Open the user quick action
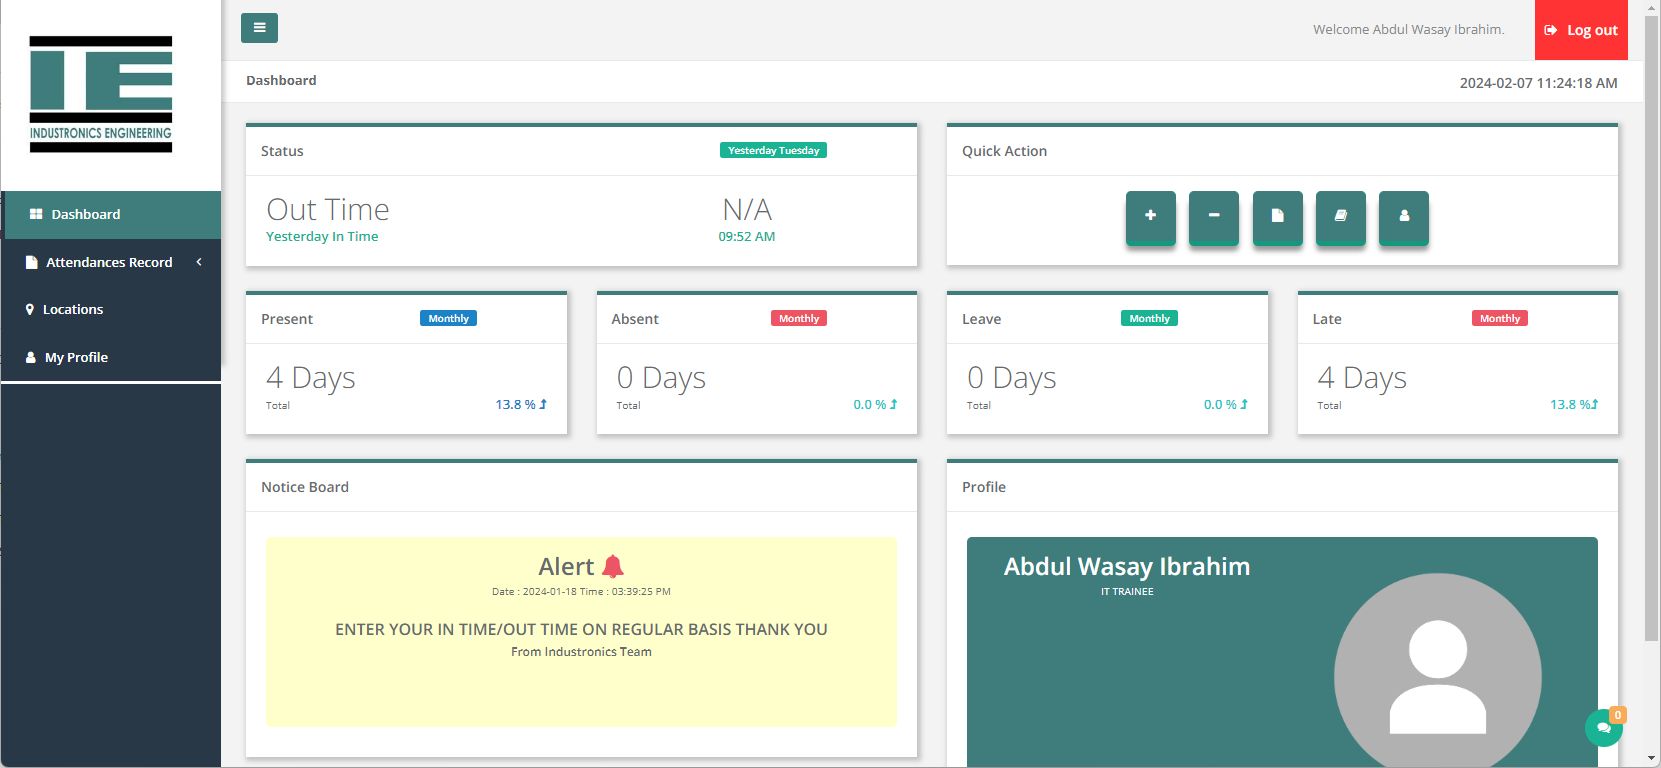Viewport: 1661px width, 768px height. [x=1404, y=217]
